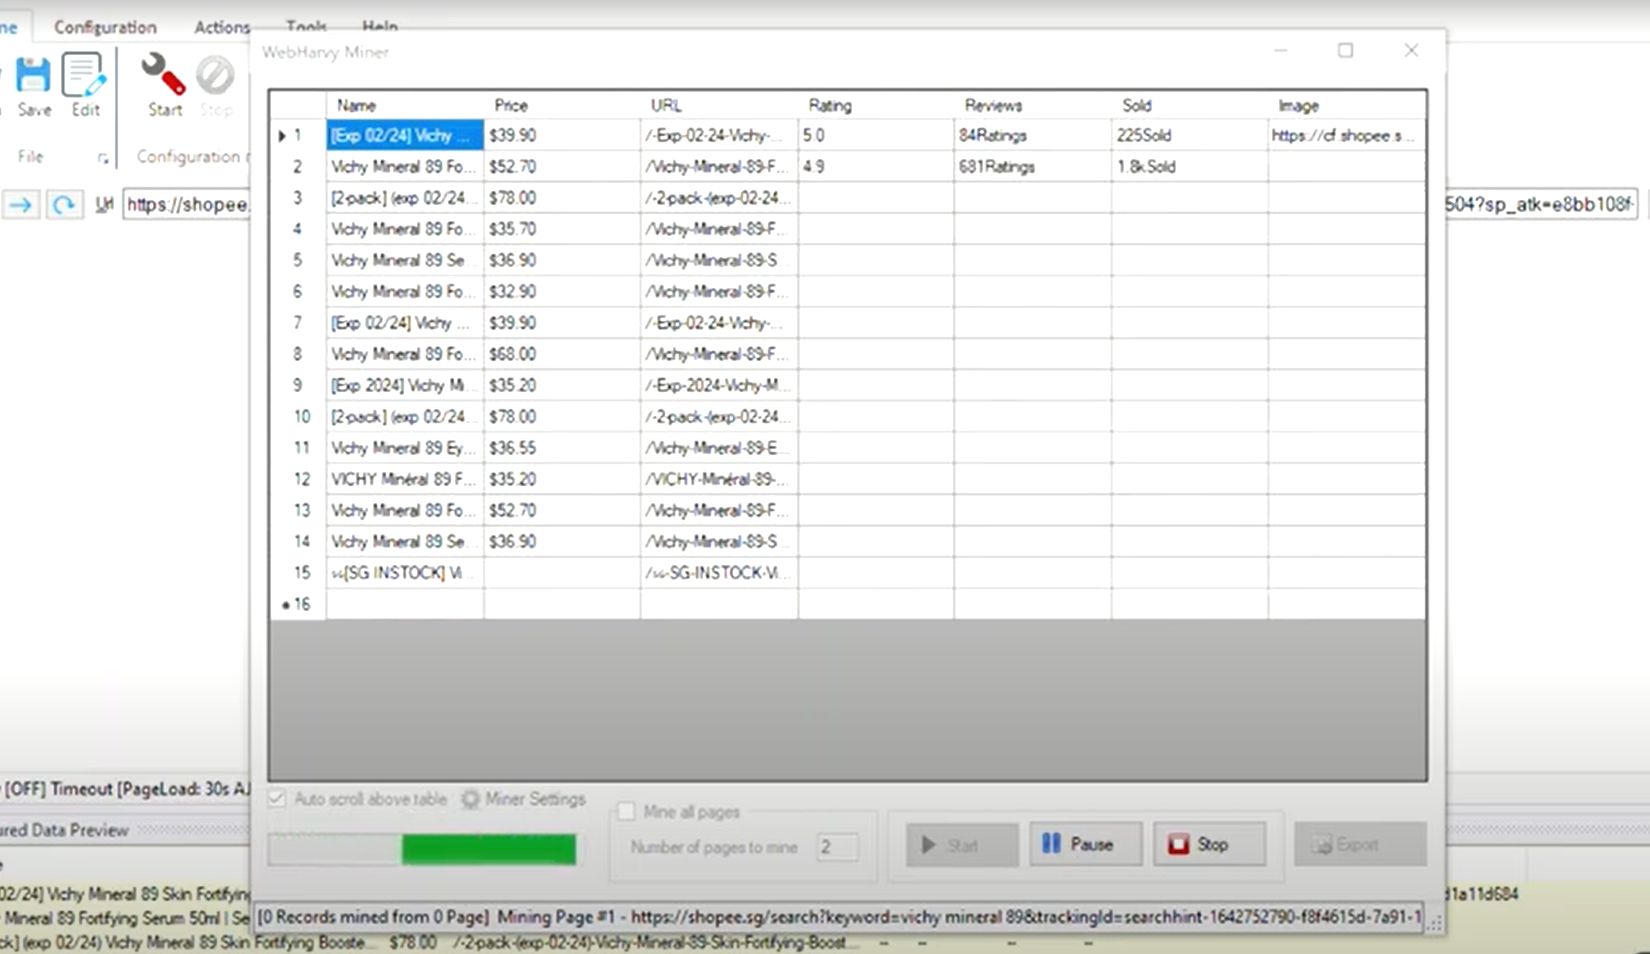1650x954 pixels.
Task: Toggle Auto scroll above table checkbox
Action: (x=277, y=799)
